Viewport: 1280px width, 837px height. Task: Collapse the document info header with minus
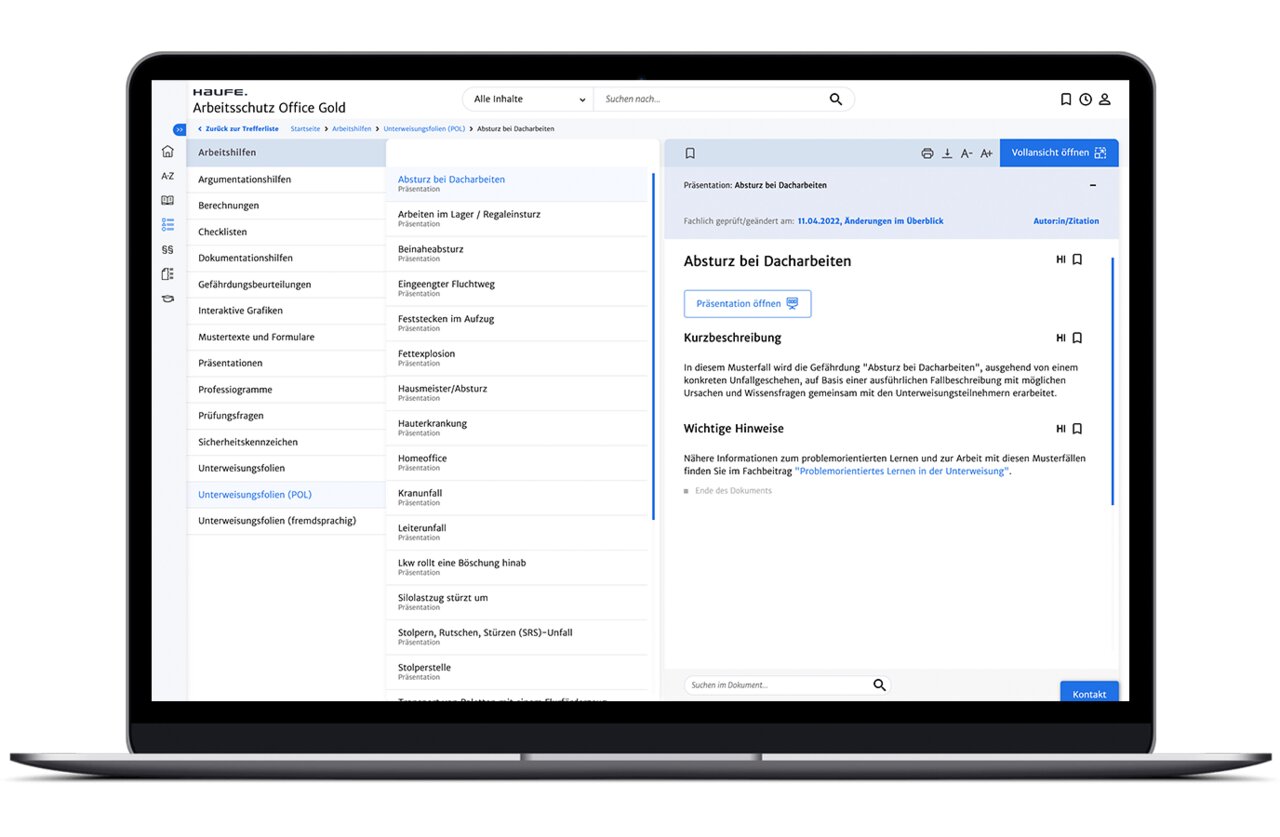point(1092,185)
